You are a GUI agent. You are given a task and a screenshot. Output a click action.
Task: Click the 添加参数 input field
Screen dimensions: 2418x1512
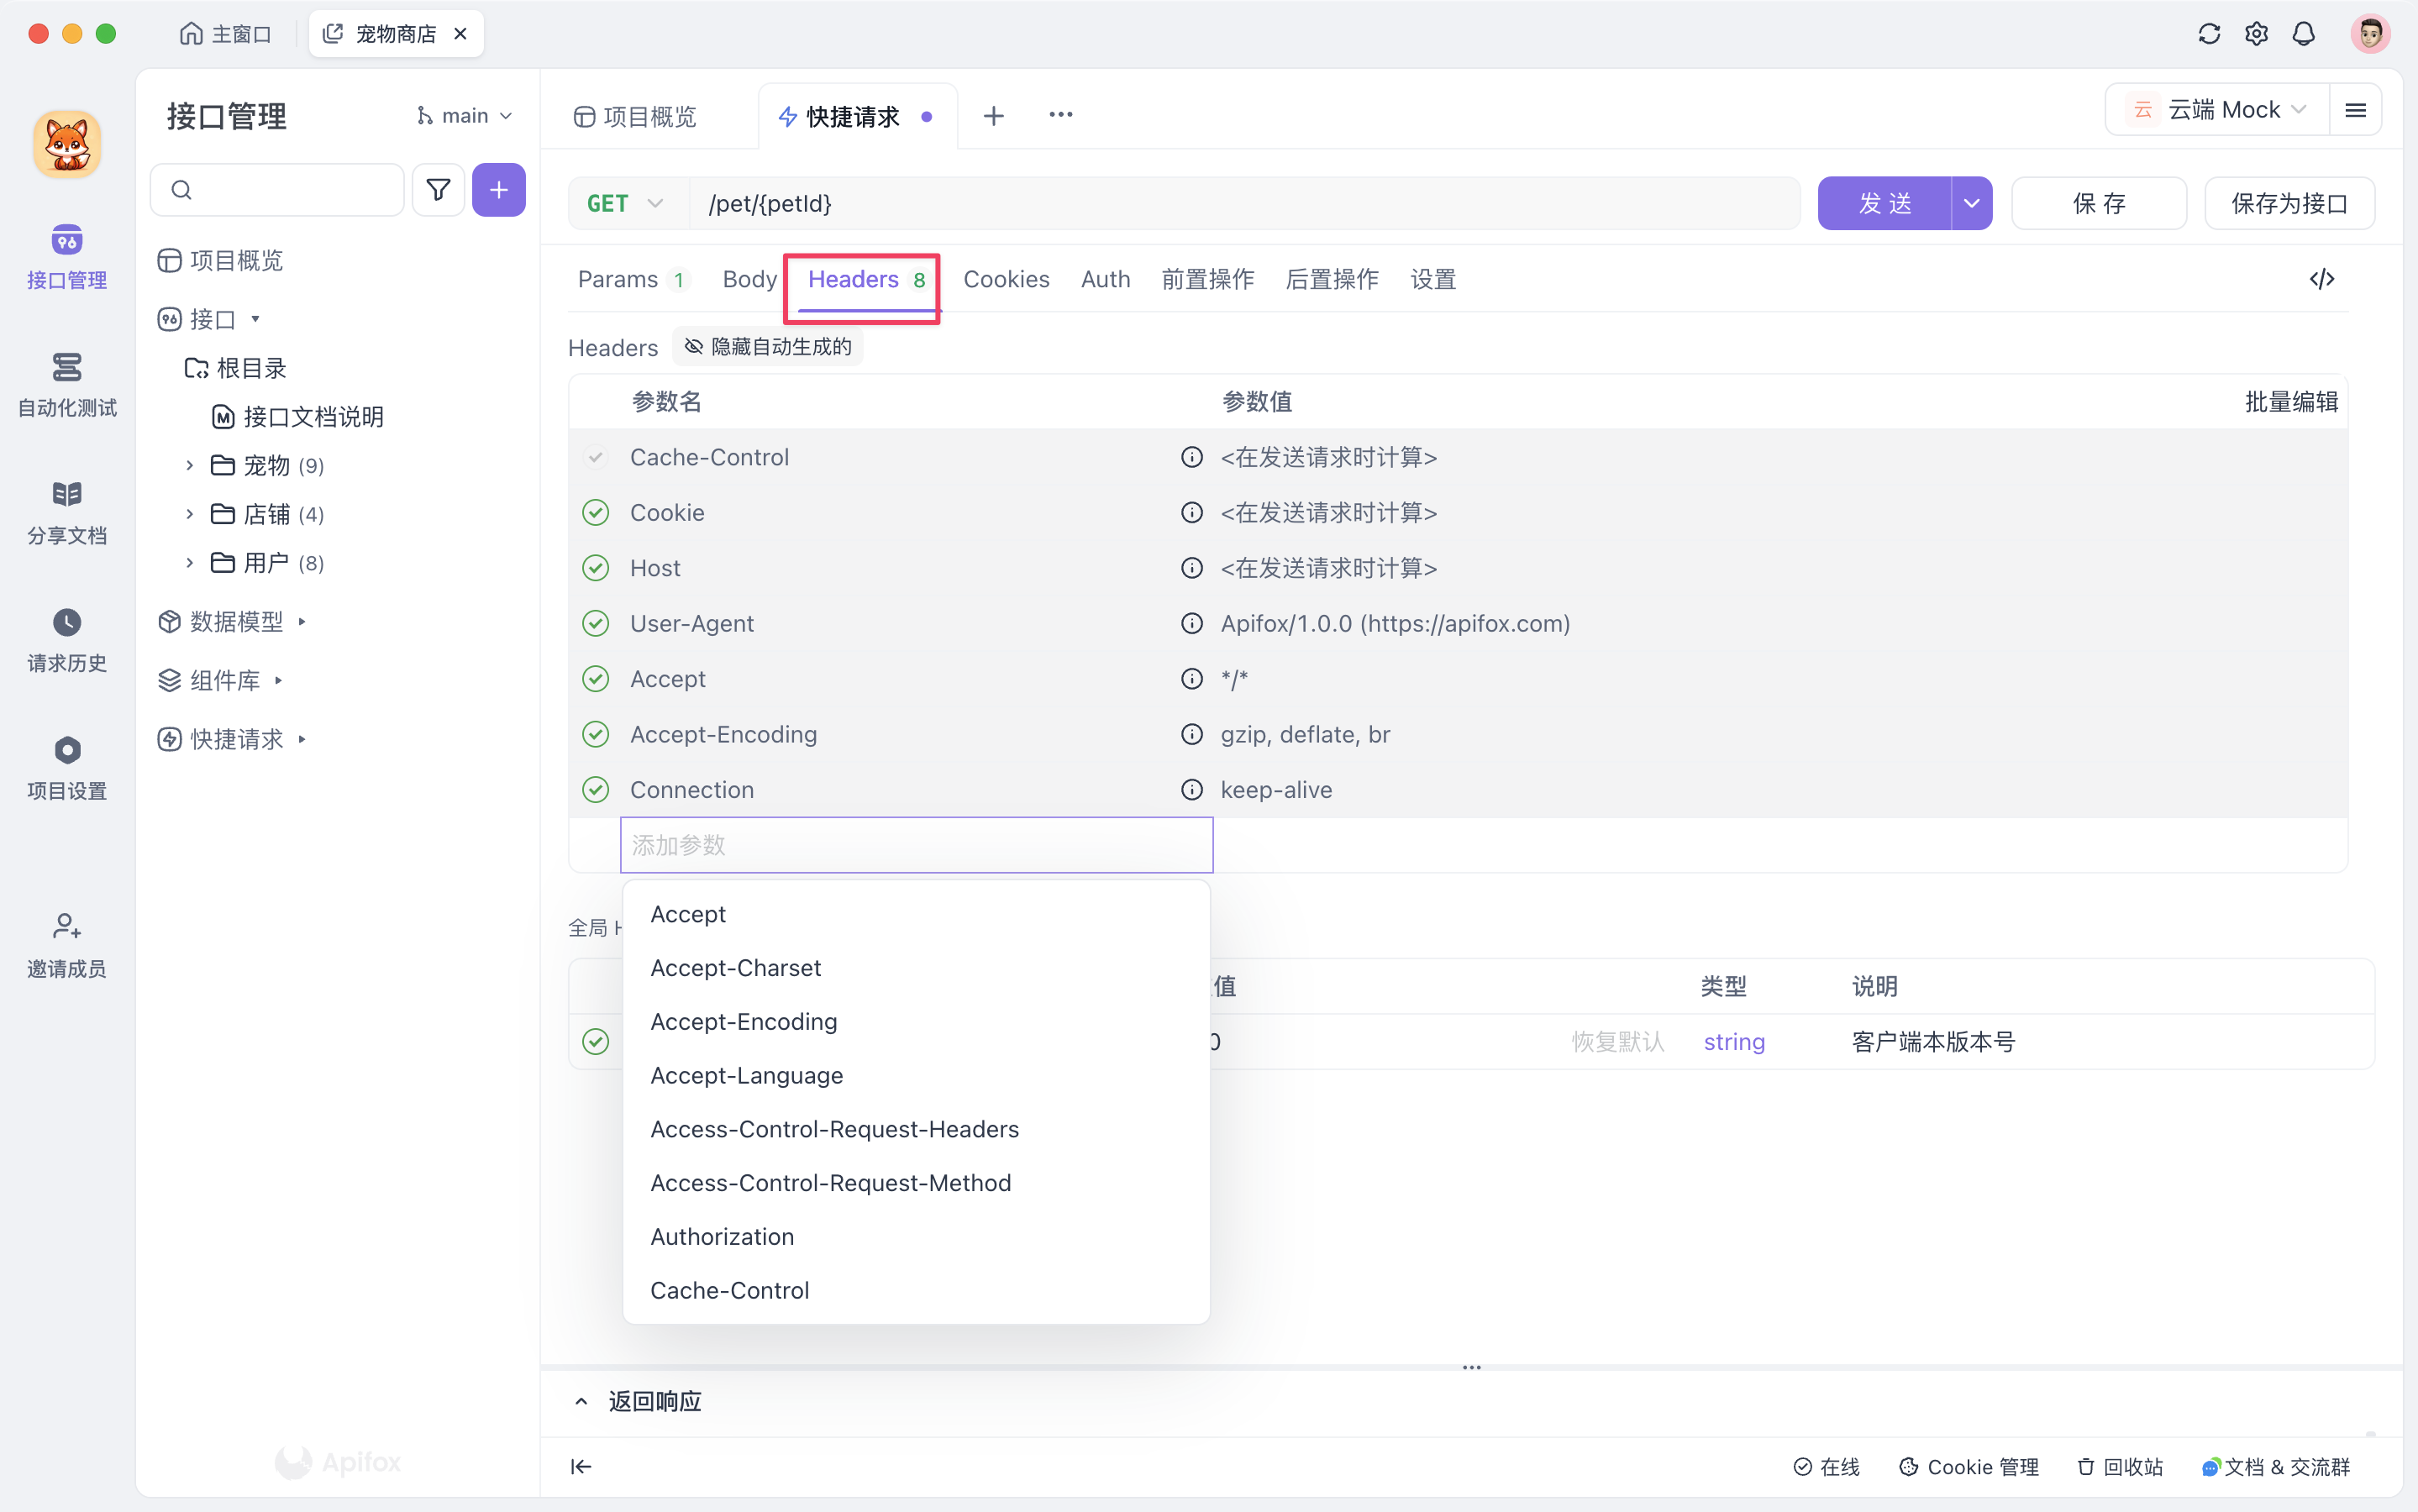[916, 845]
